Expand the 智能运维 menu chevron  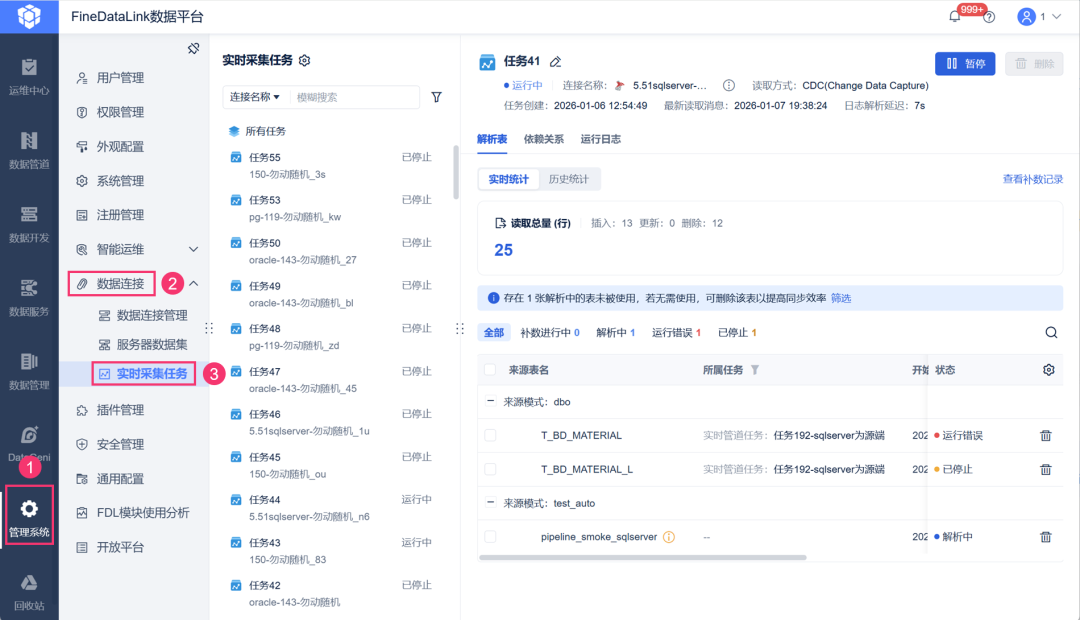pos(194,249)
